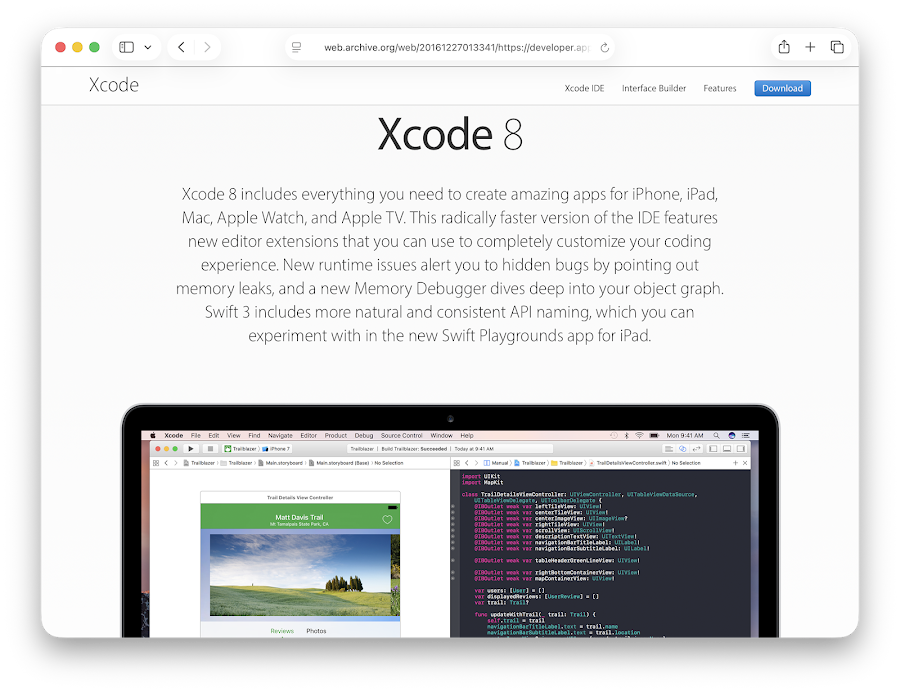The image size is (900, 692).
Task: Toggle the navigator panel in pictured Xcode
Action: coord(713,449)
